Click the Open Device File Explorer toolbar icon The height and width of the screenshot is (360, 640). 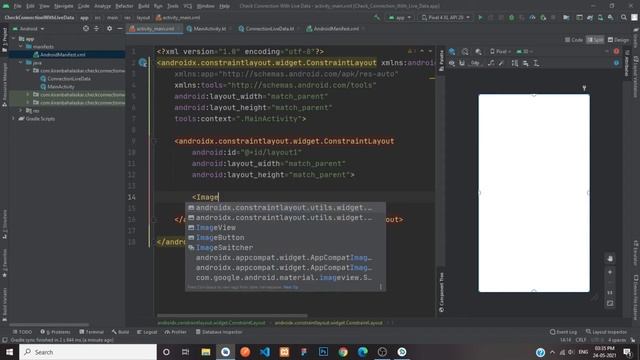tap(566, 18)
